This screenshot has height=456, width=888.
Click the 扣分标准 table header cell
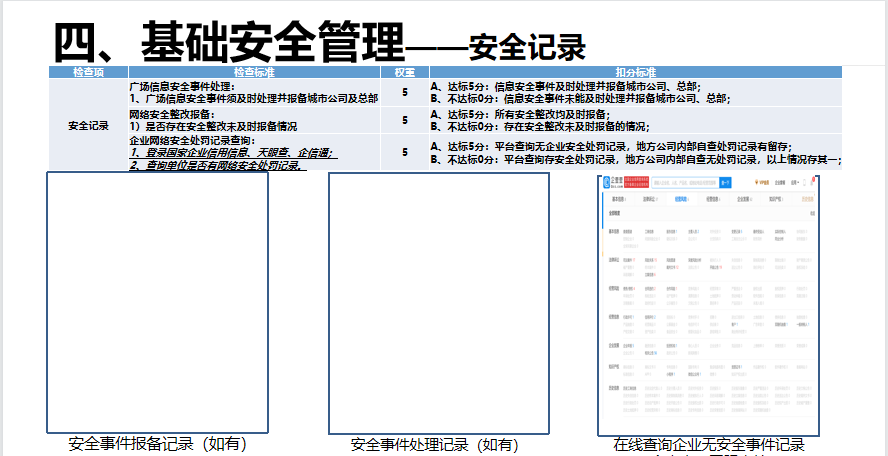(635, 72)
